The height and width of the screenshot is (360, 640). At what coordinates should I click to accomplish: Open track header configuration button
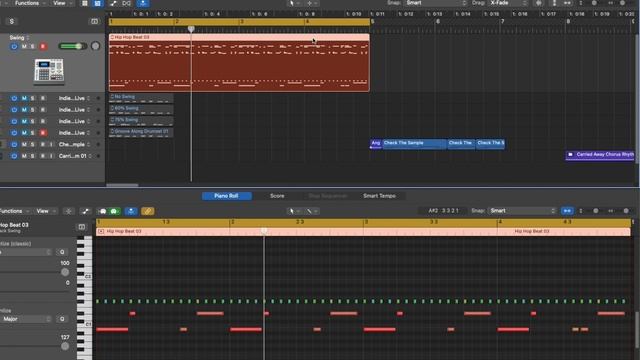(94, 21)
